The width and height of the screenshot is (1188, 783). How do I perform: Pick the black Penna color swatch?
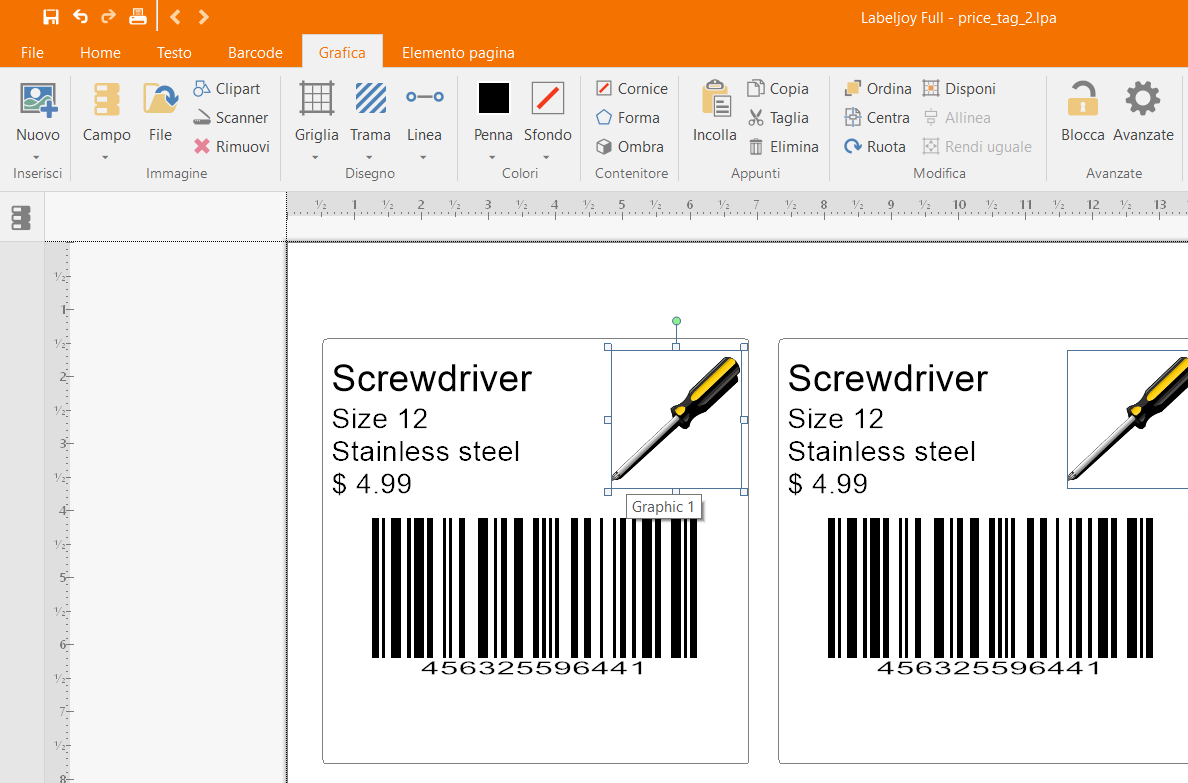tap(493, 98)
